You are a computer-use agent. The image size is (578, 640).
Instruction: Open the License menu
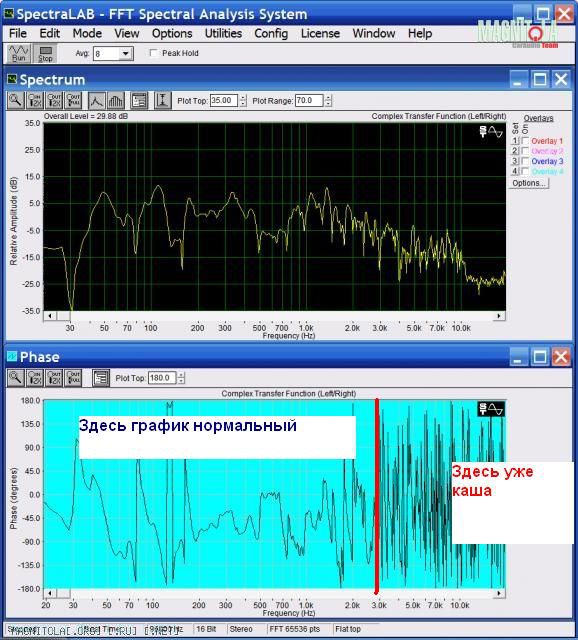(x=320, y=33)
